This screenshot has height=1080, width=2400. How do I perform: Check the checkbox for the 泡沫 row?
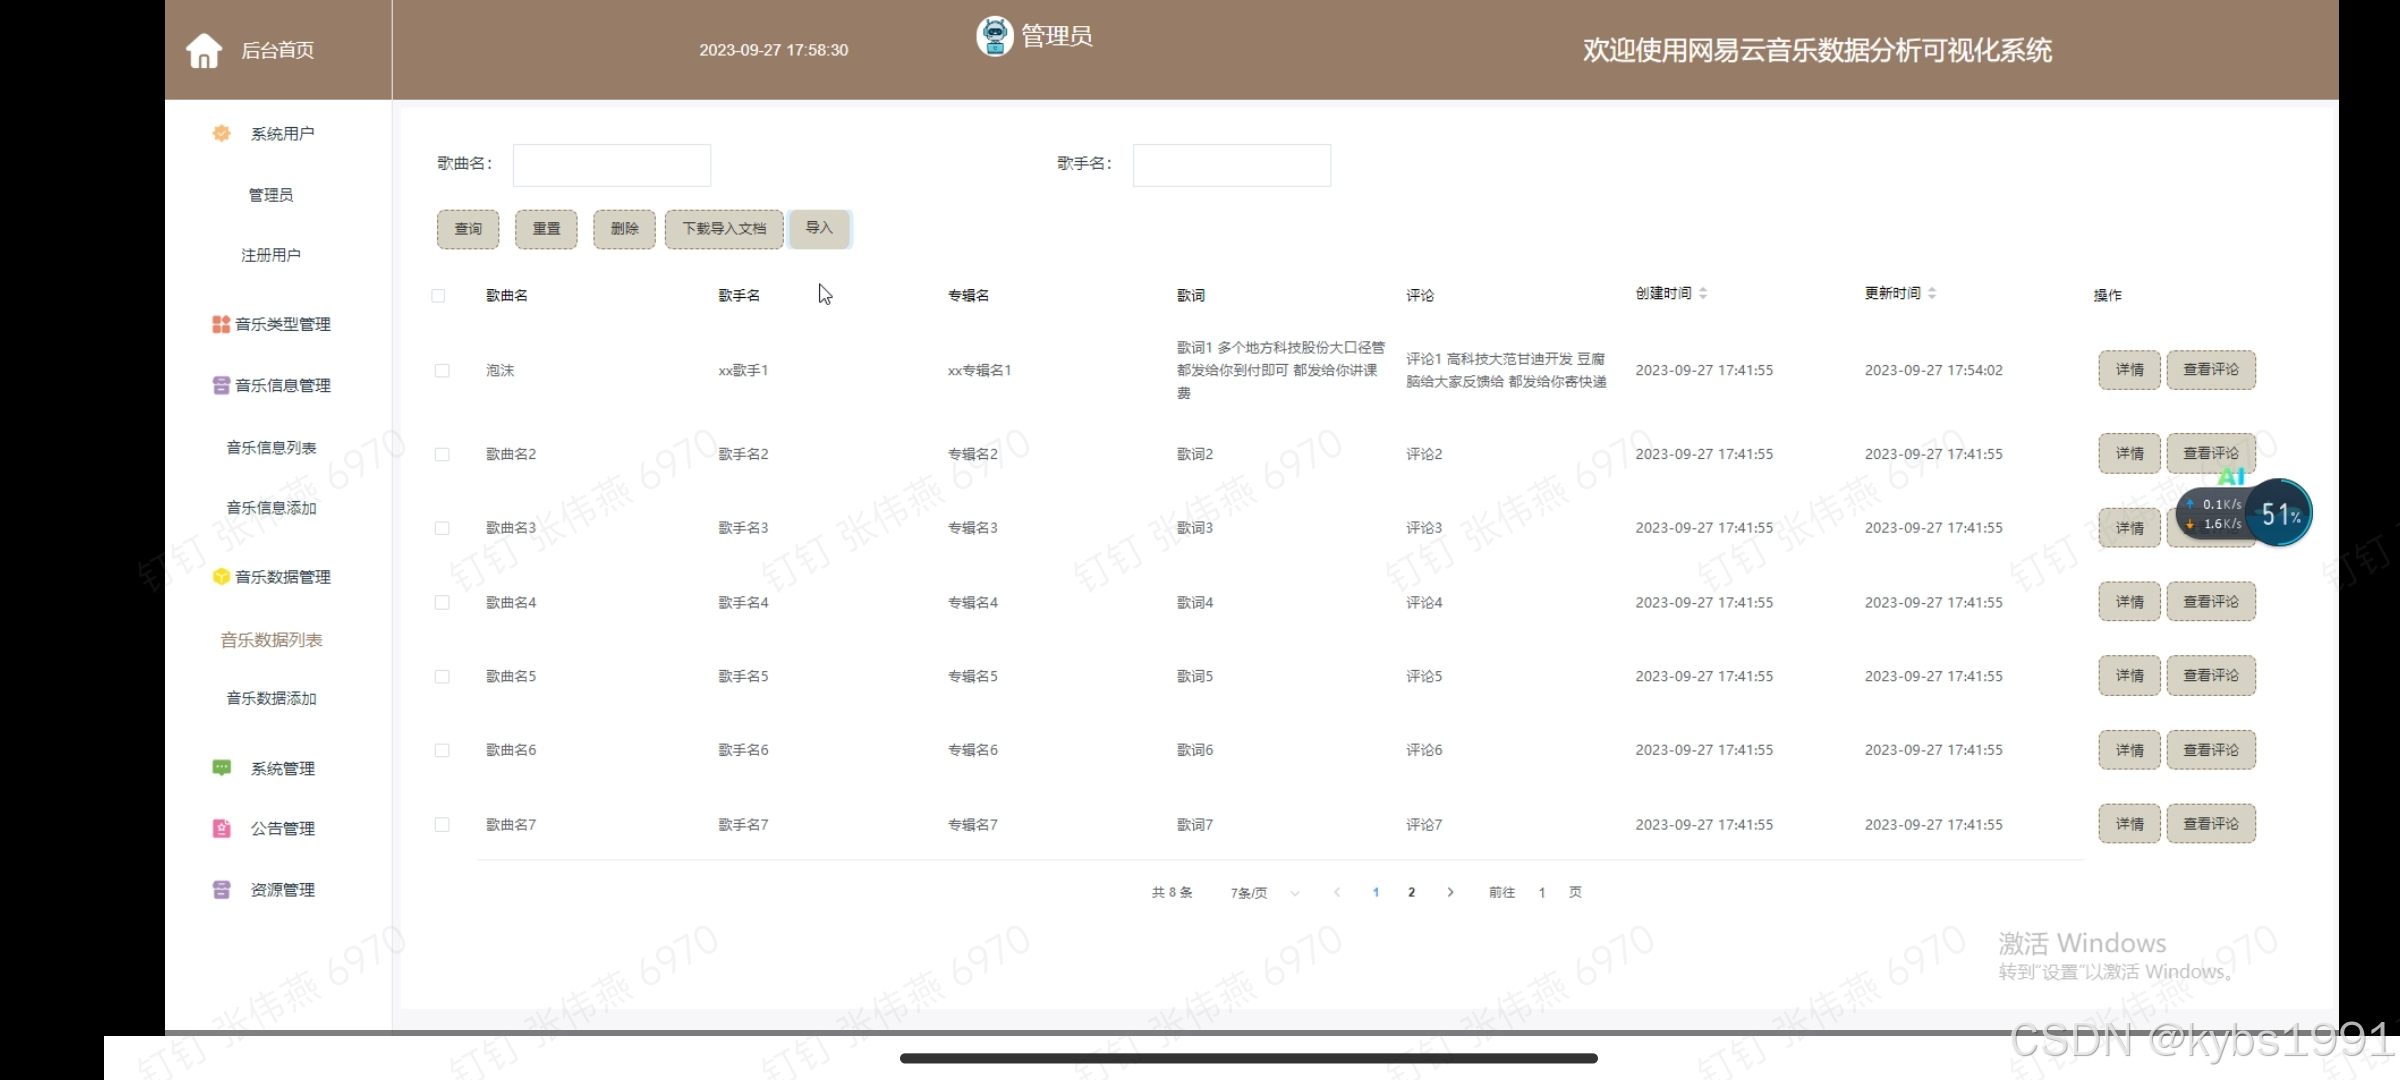442,371
